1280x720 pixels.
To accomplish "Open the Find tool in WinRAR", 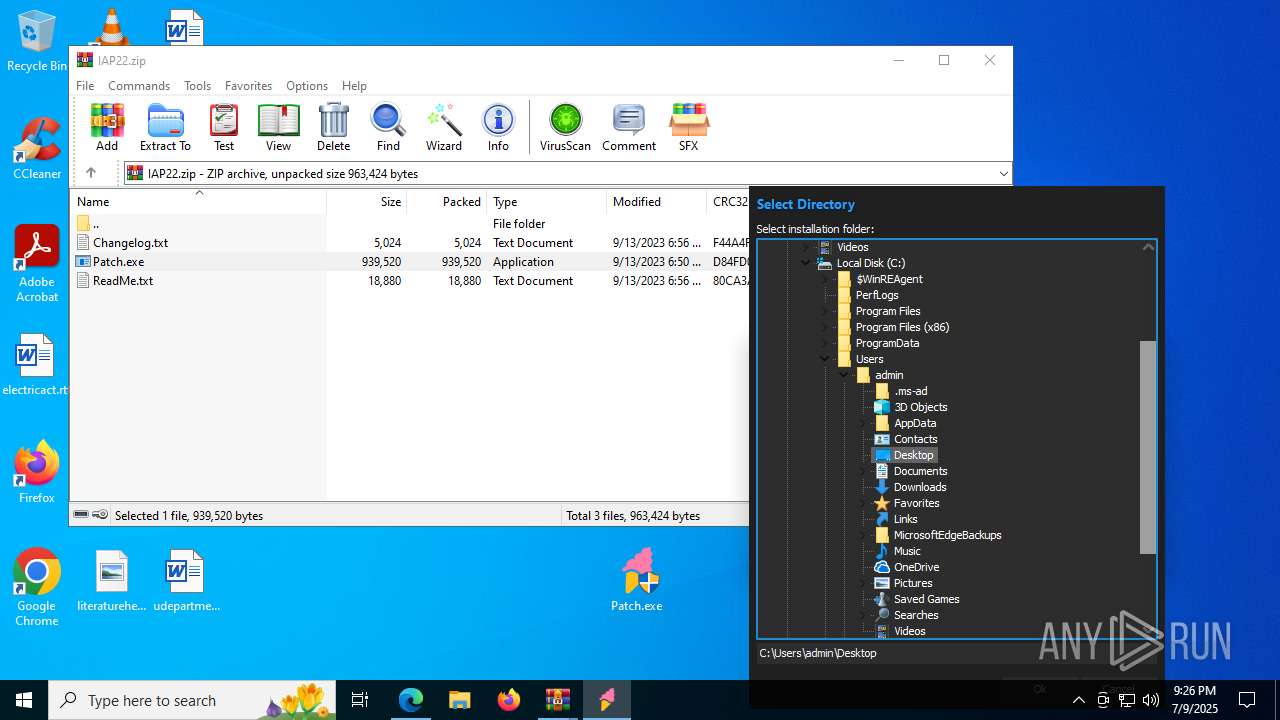I will pyautogui.click(x=388, y=127).
